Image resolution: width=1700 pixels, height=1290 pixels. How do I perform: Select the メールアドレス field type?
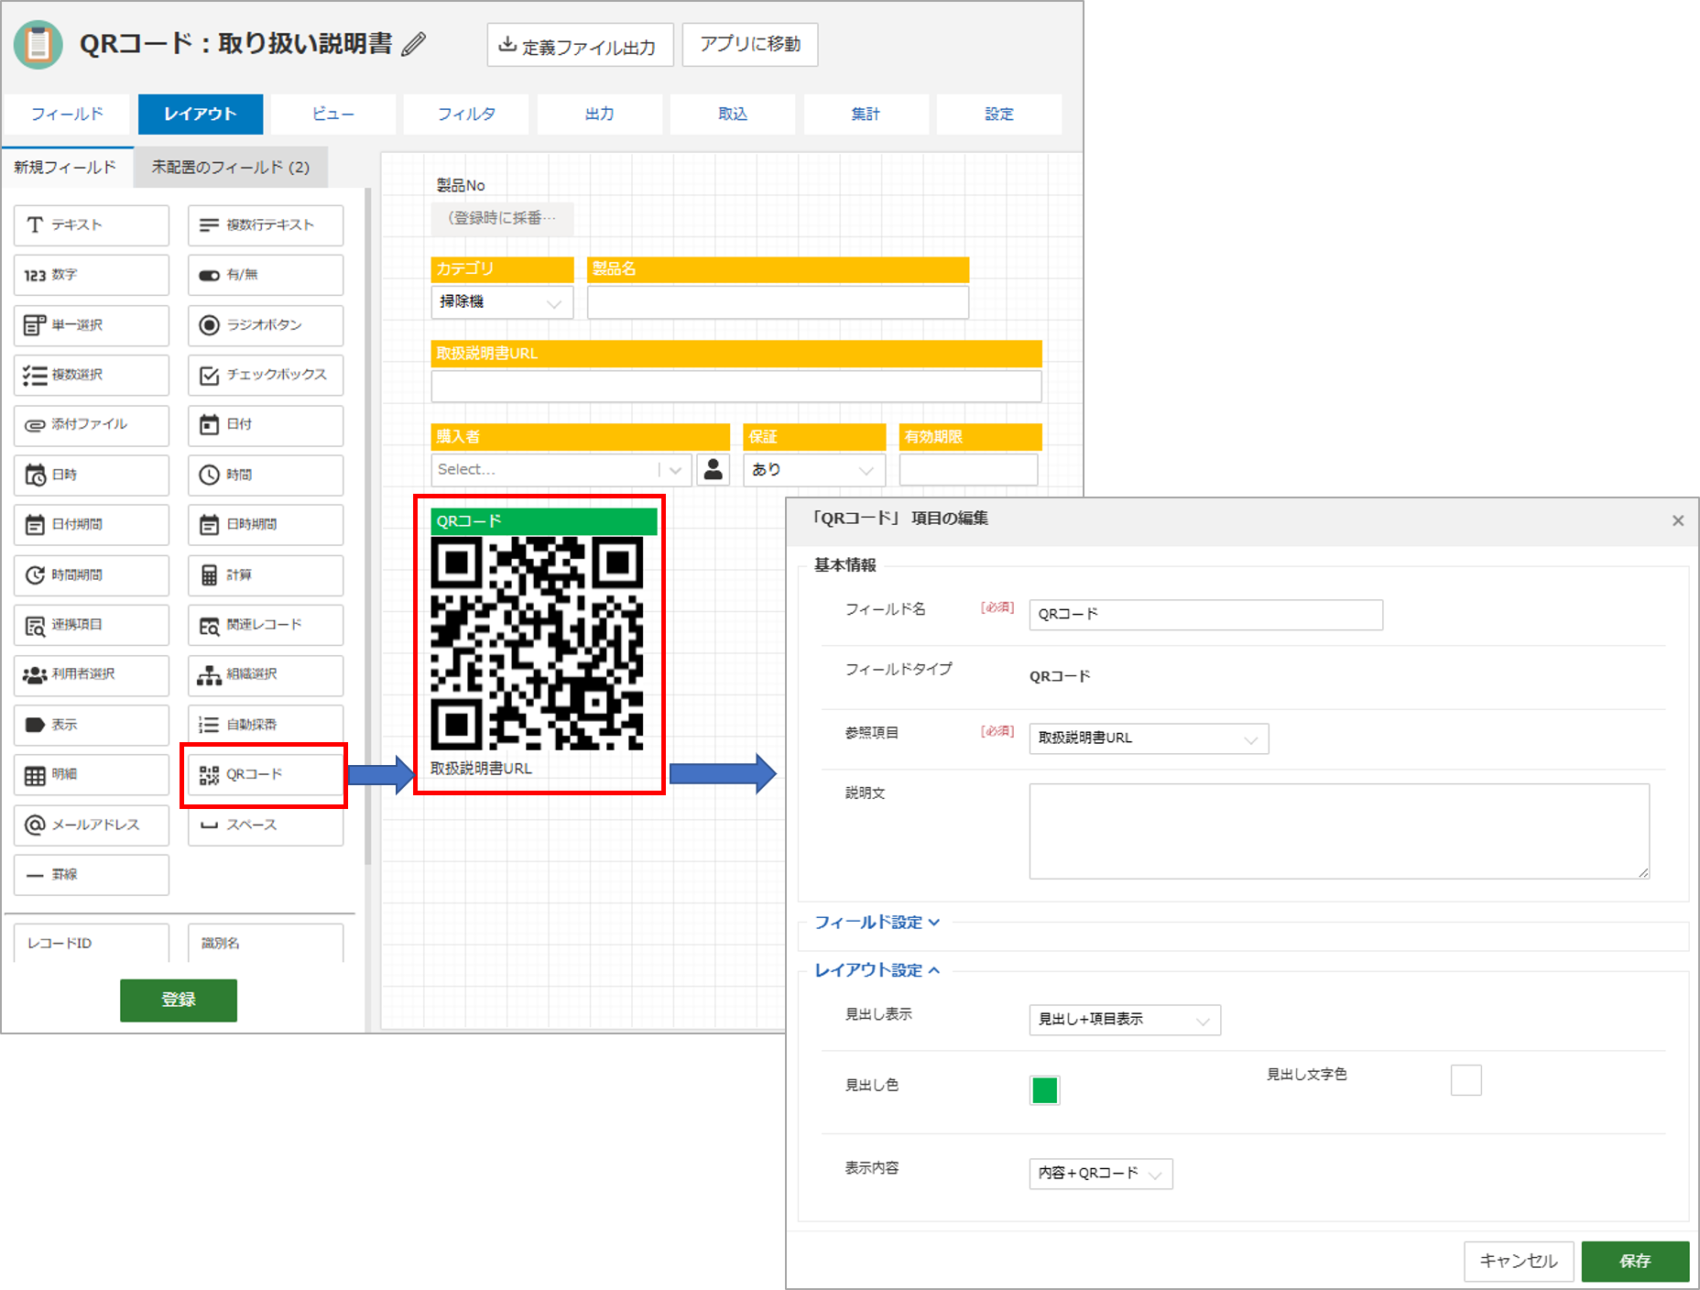click(x=91, y=825)
